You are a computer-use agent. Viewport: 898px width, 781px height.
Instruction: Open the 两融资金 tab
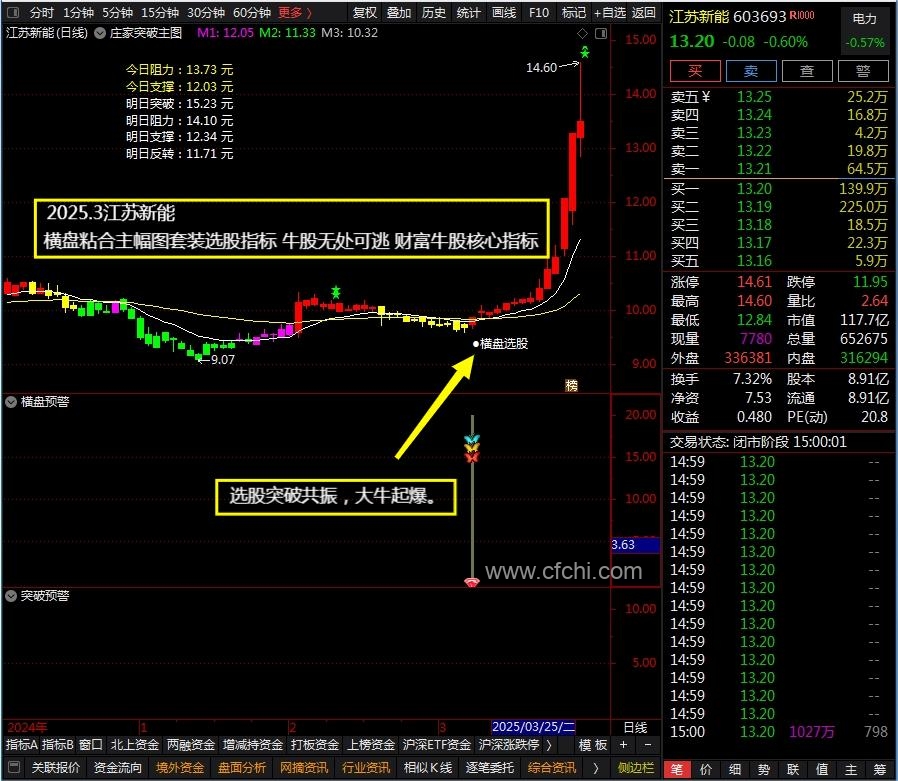[190, 745]
